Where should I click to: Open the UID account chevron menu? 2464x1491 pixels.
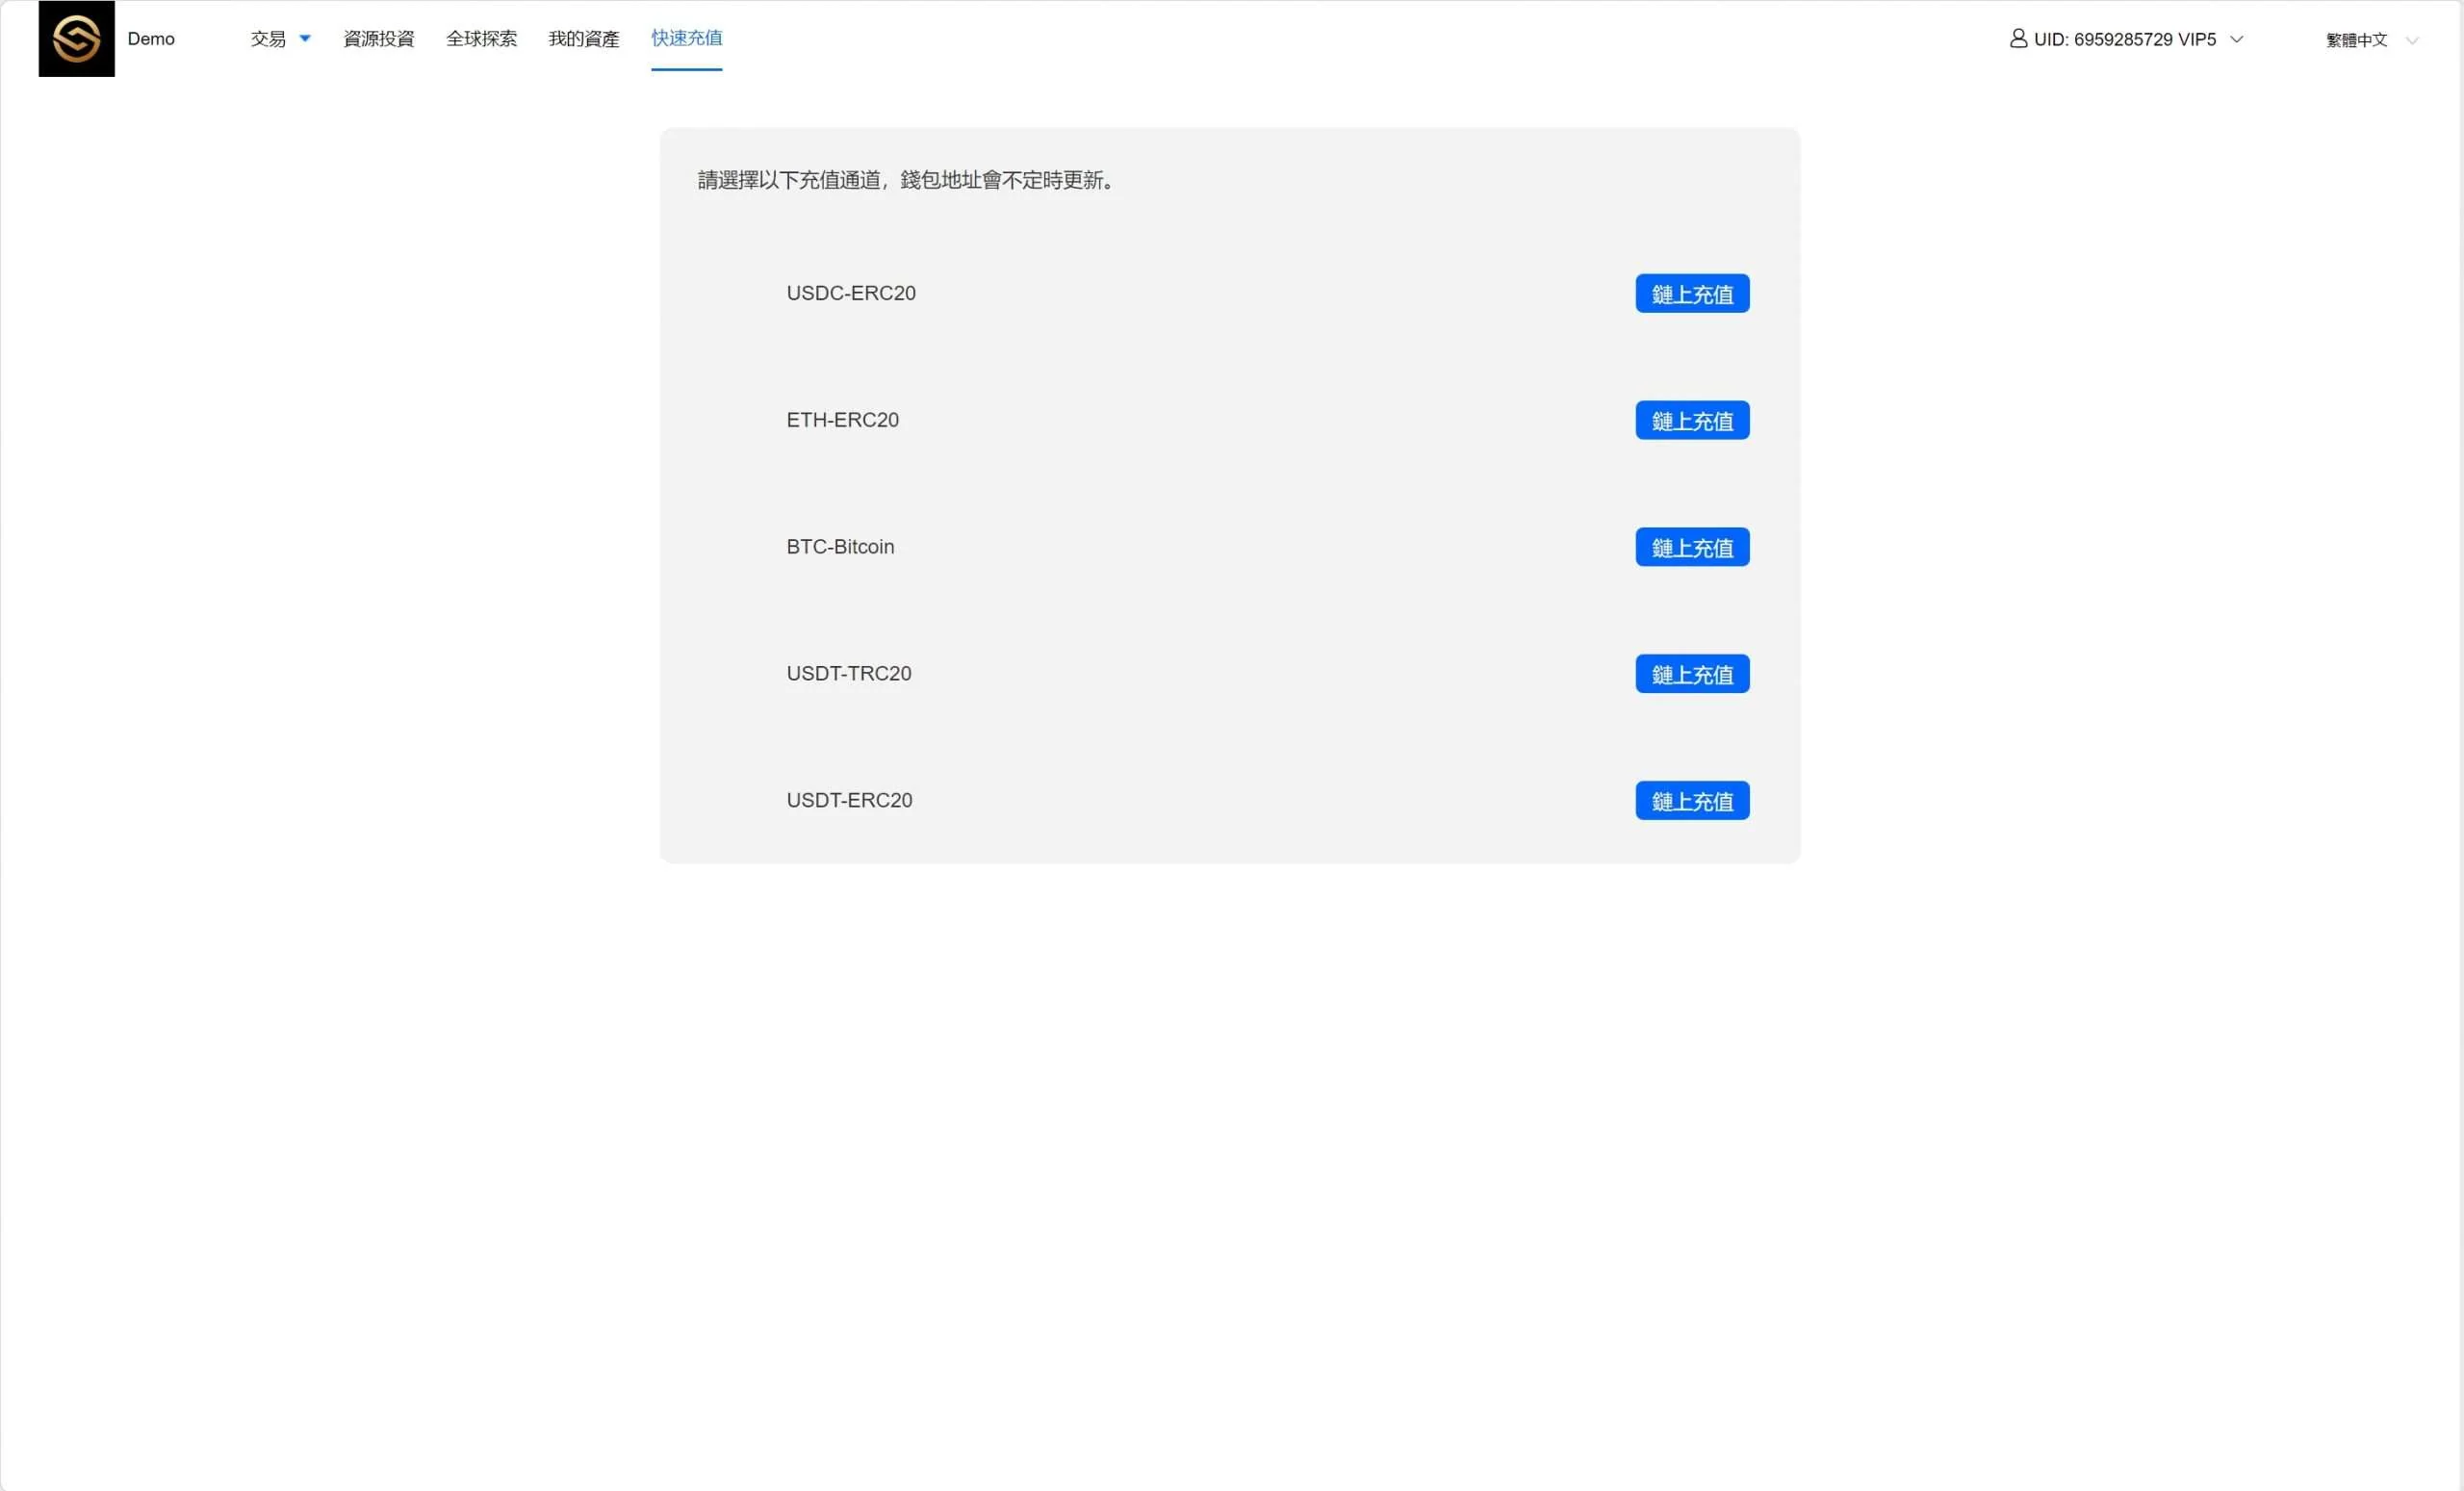coord(2237,39)
